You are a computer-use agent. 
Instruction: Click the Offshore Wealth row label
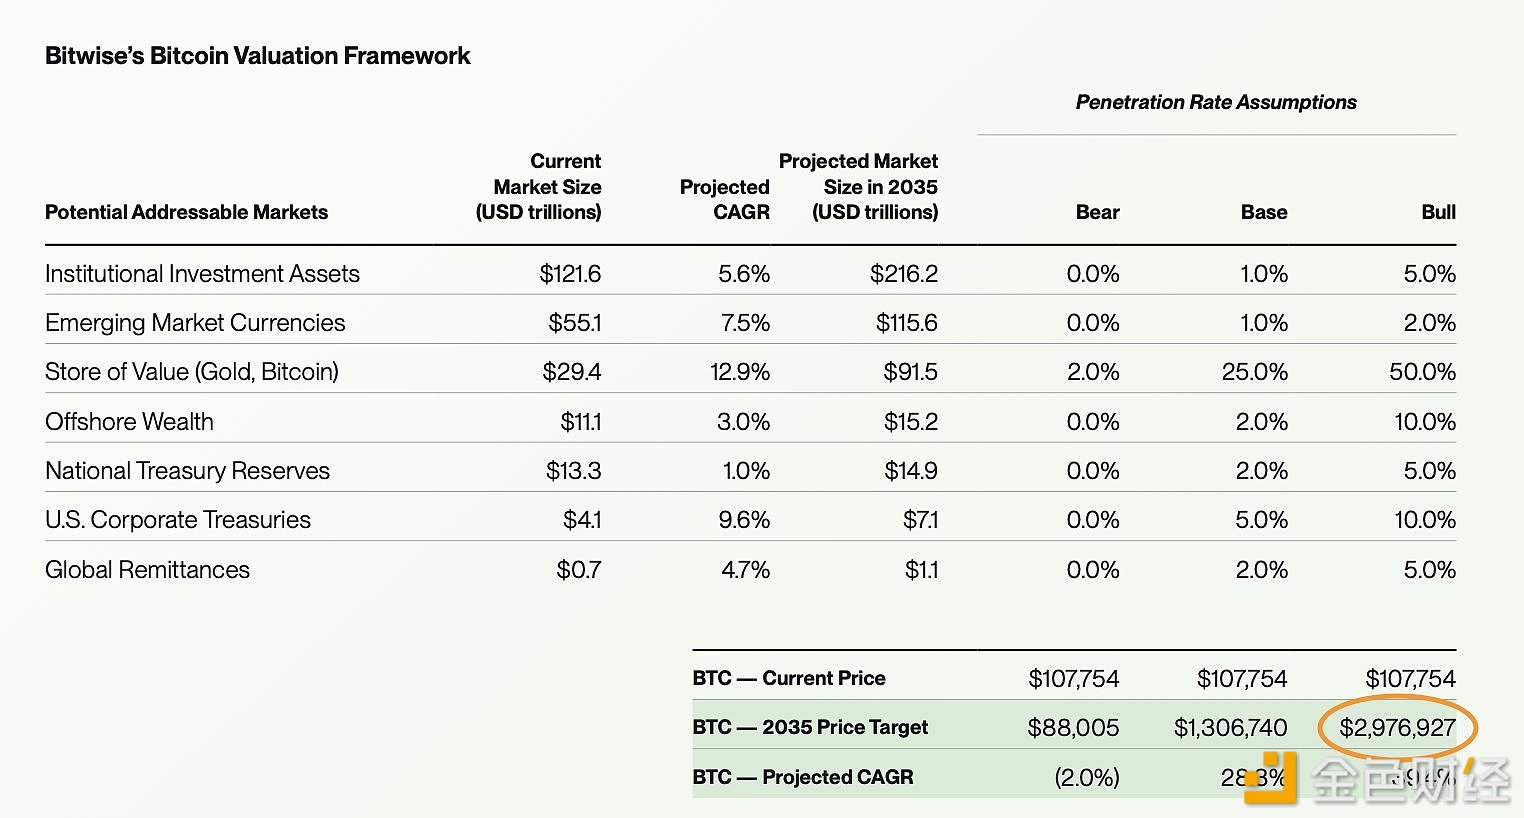tap(129, 422)
